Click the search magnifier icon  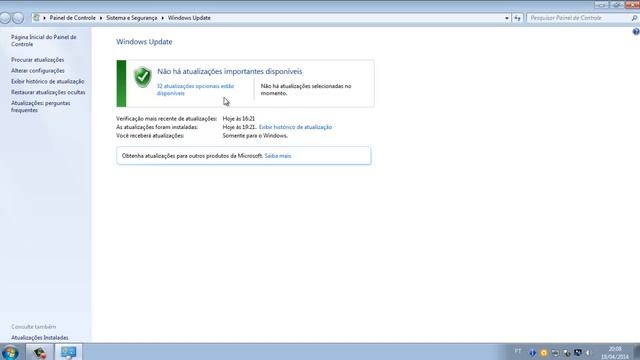634,18
